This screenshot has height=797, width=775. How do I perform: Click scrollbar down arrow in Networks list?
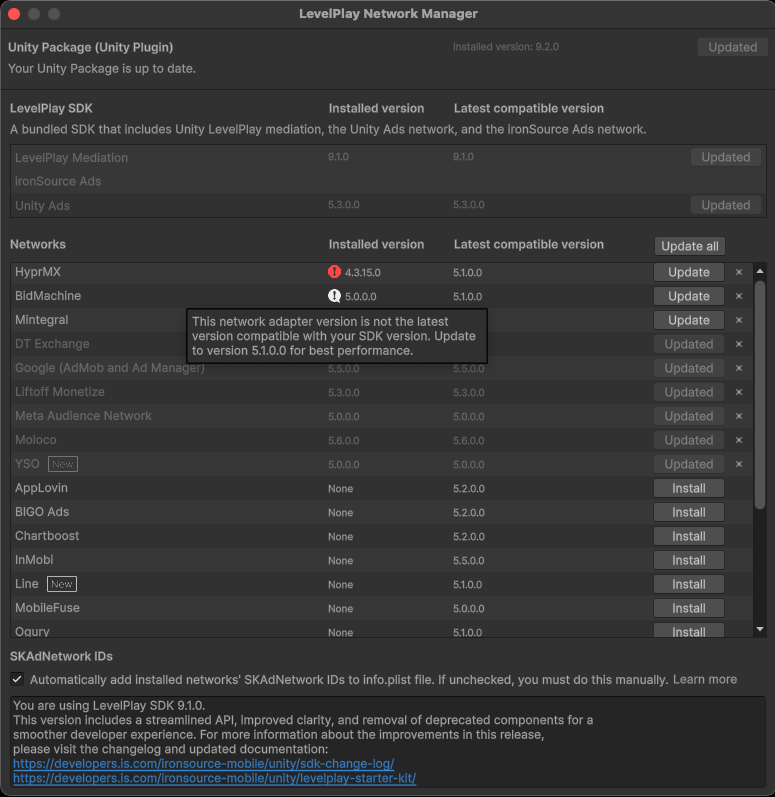point(760,629)
